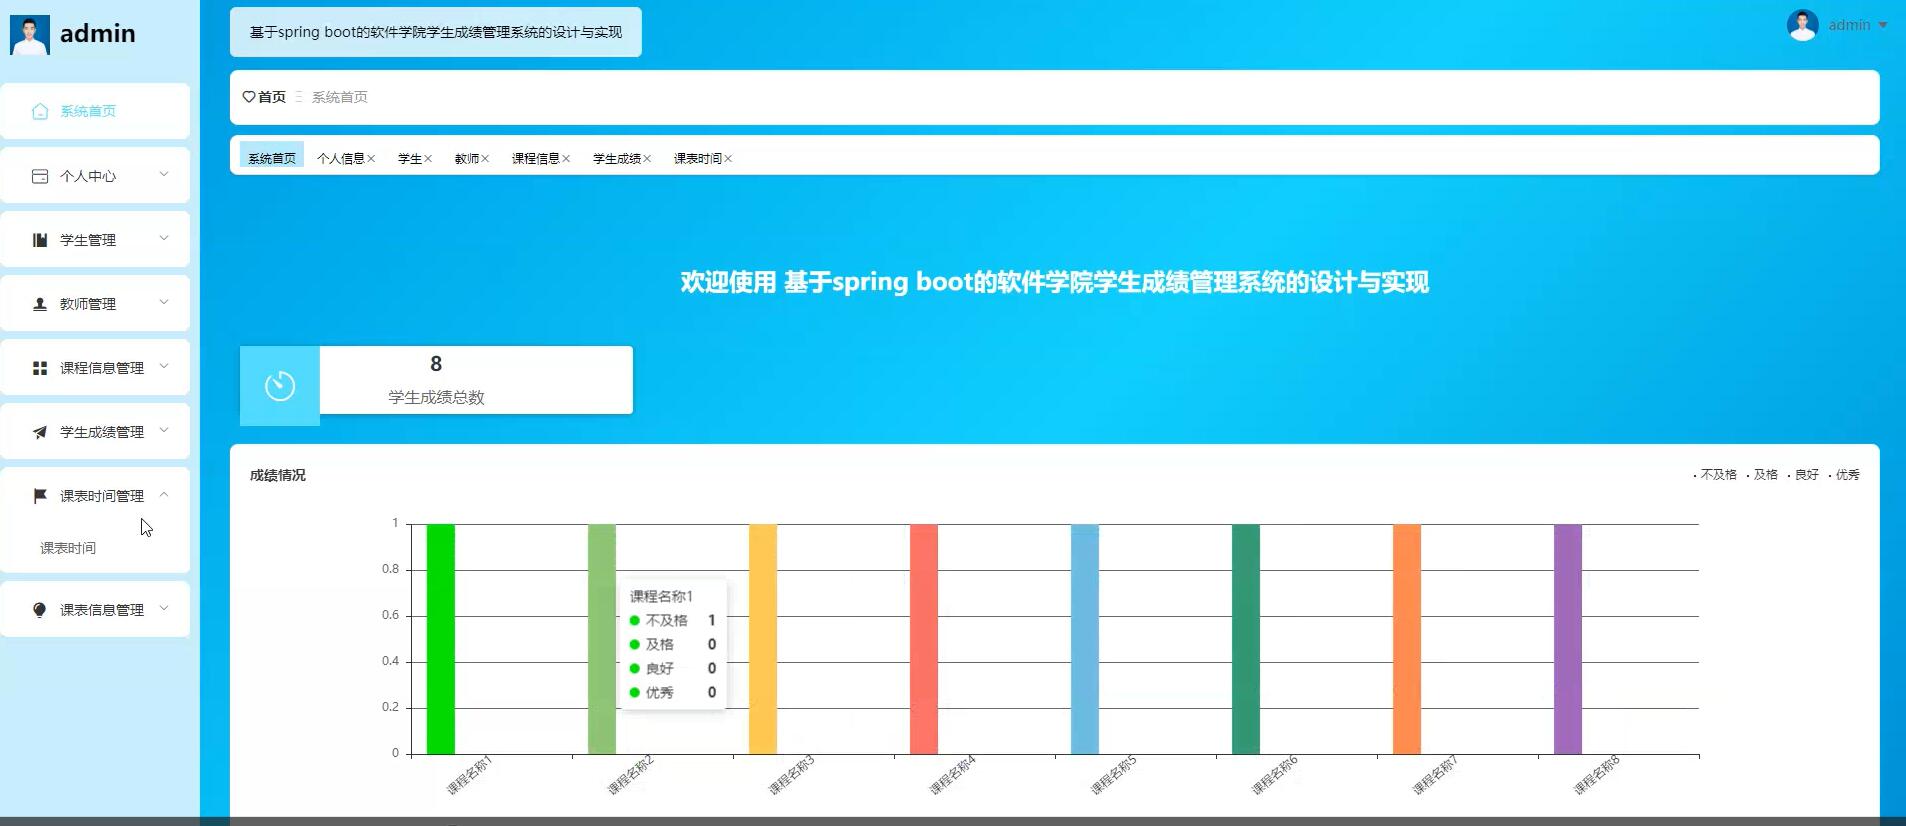
Task: Open the admin user dropdown arrow
Action: coord(1883,25)
